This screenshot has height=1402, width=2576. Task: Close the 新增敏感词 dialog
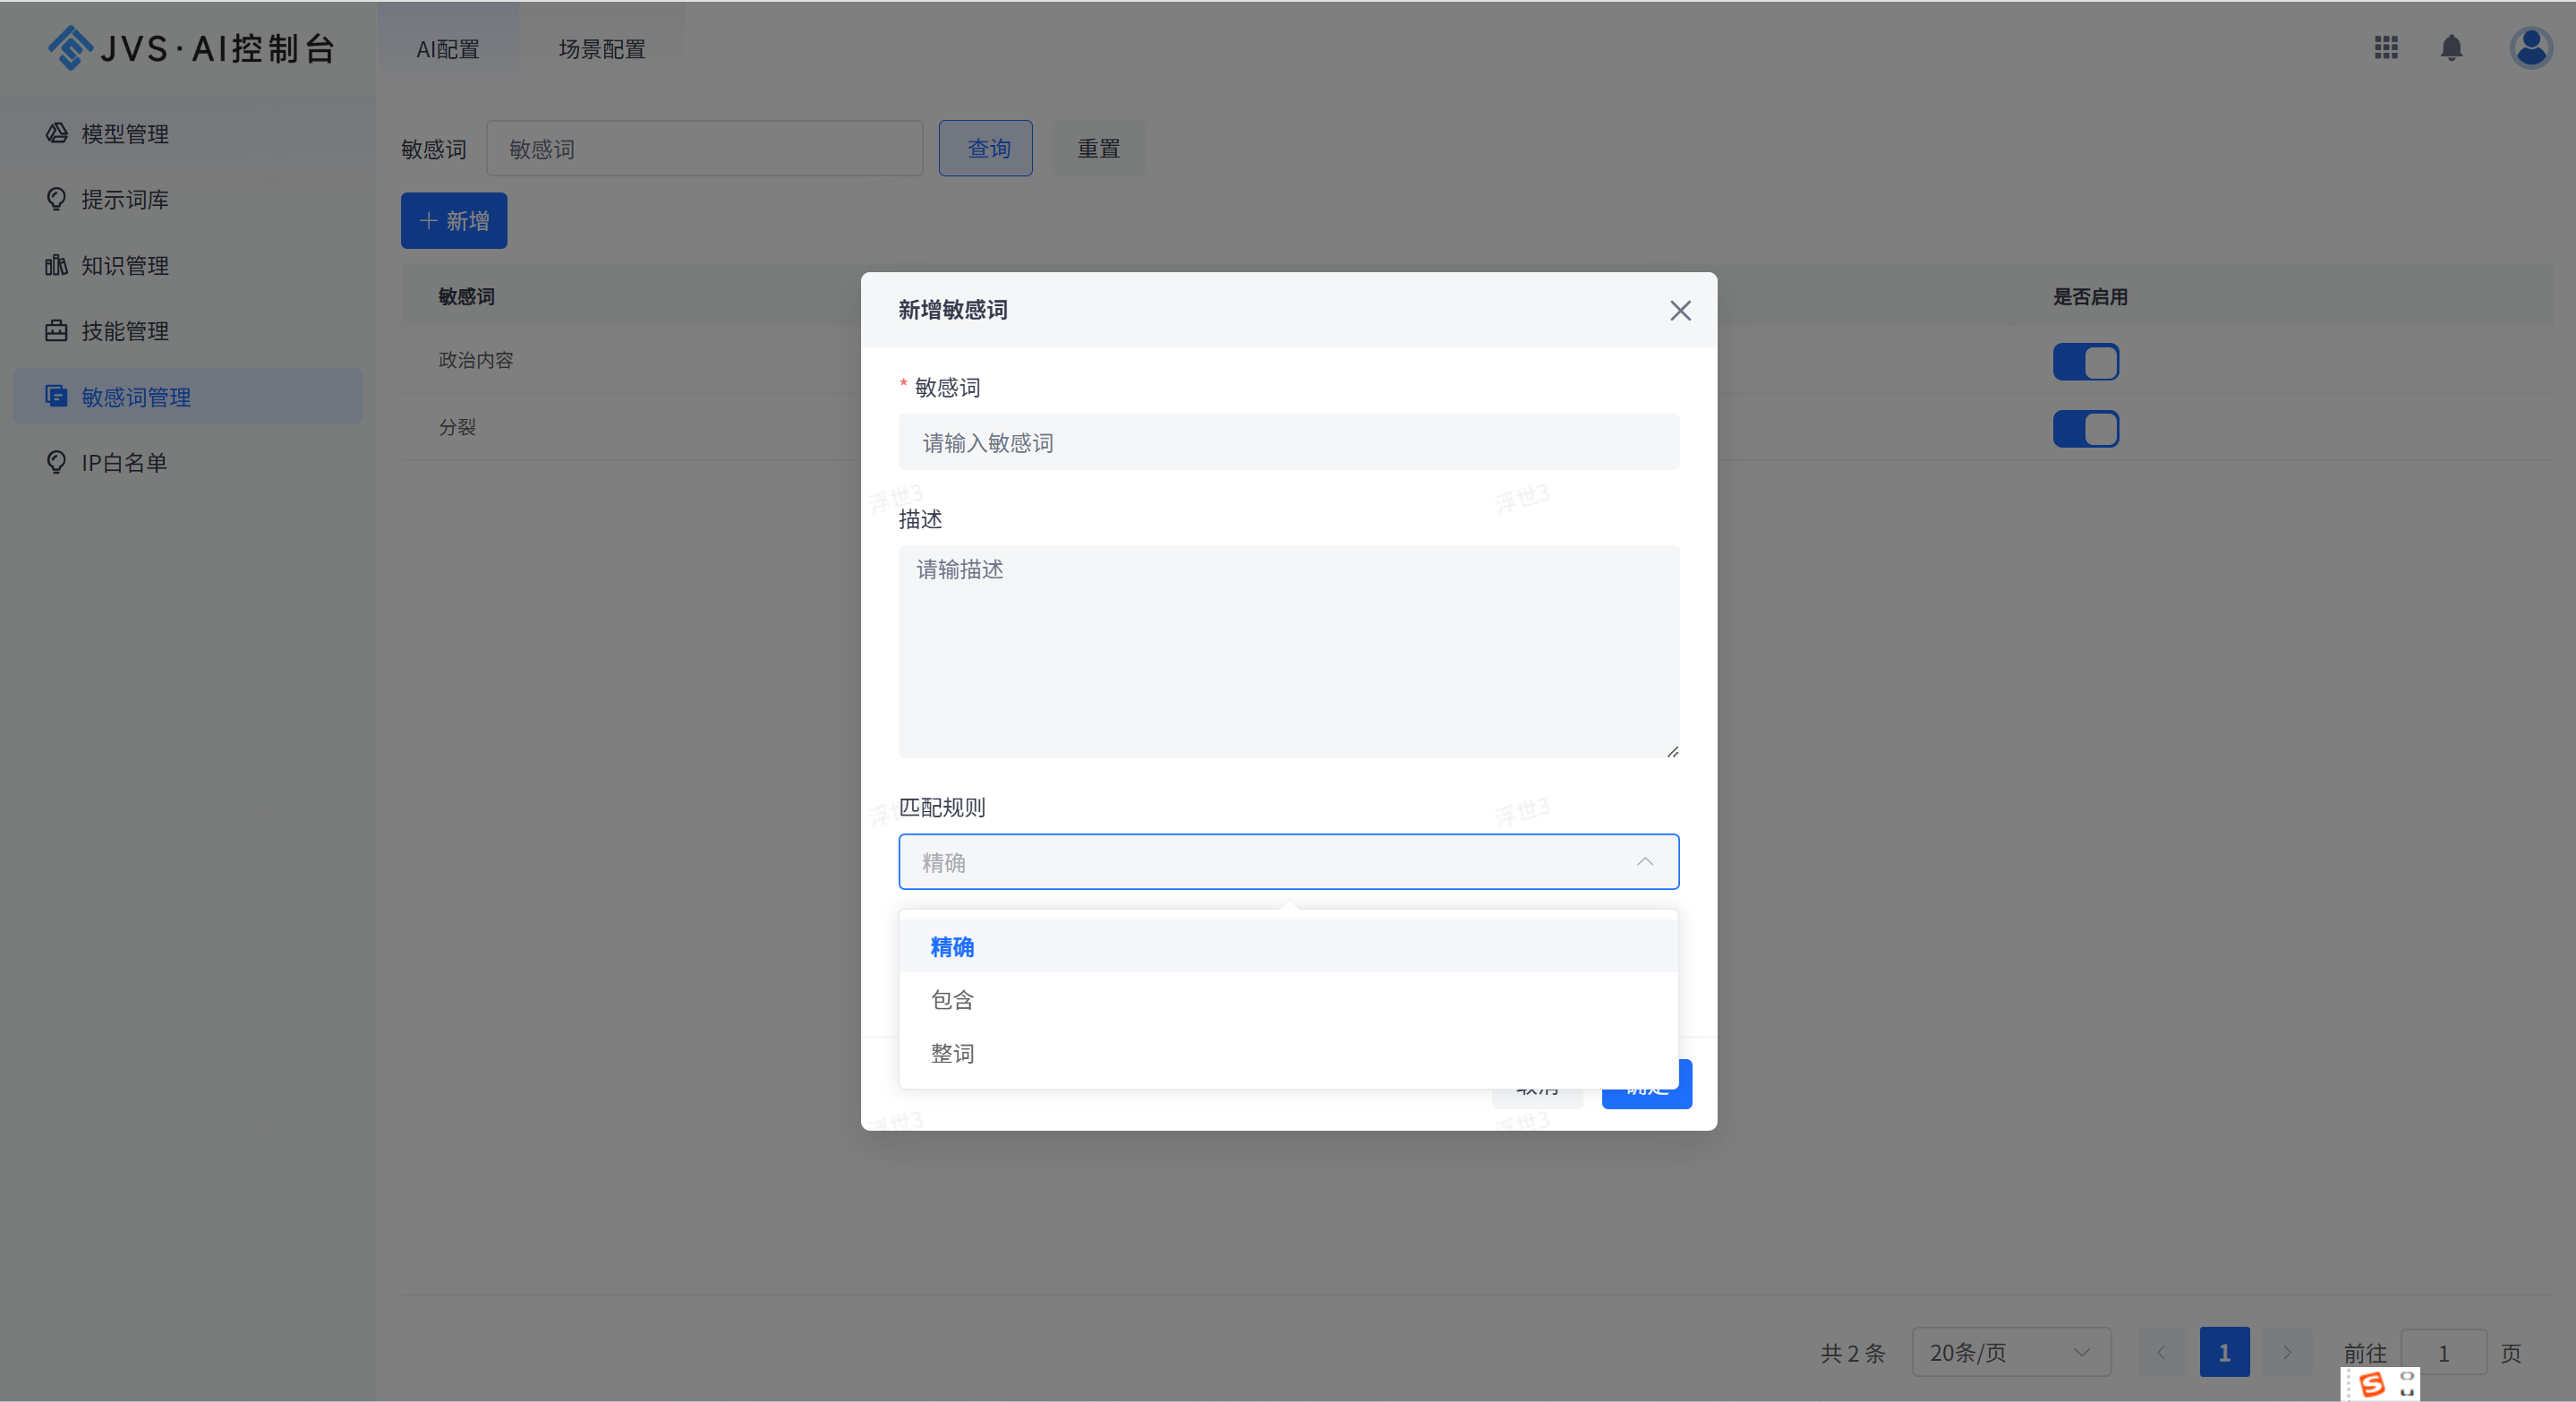pyautogui.click(x=1680, y=310)
